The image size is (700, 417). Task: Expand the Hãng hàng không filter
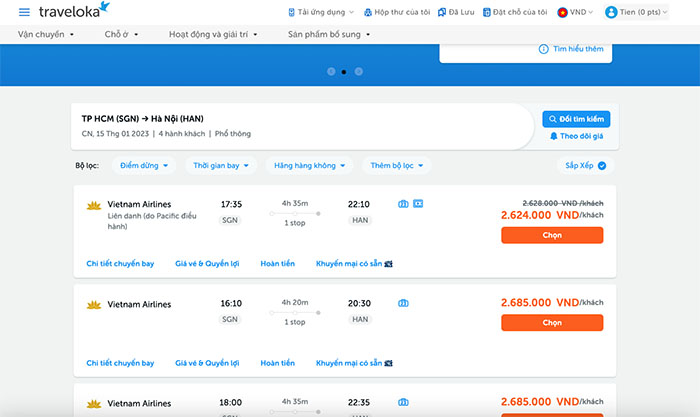(309, 166)
